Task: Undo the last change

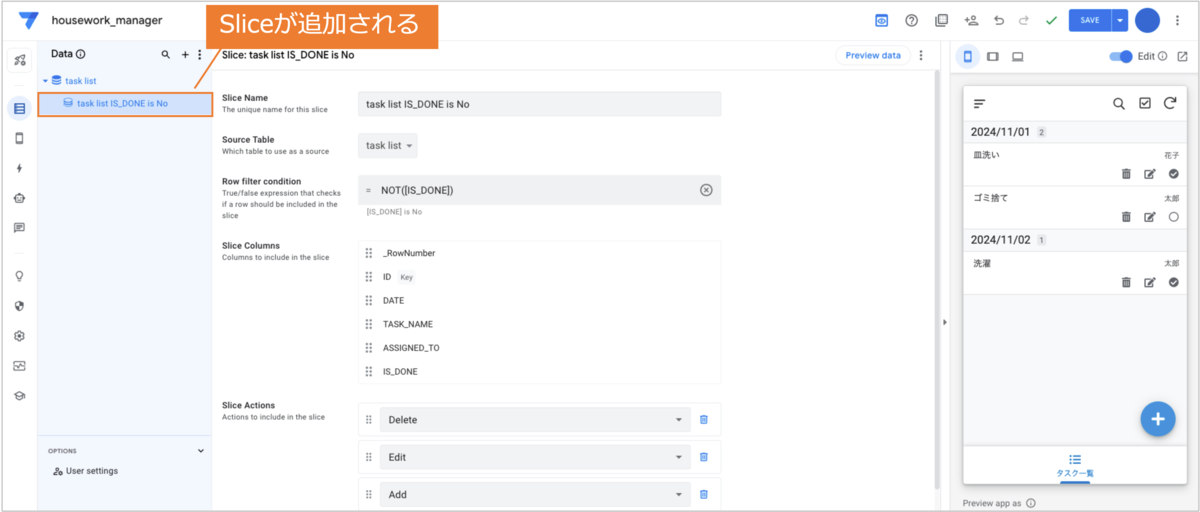Action: [x=998, y=20]
